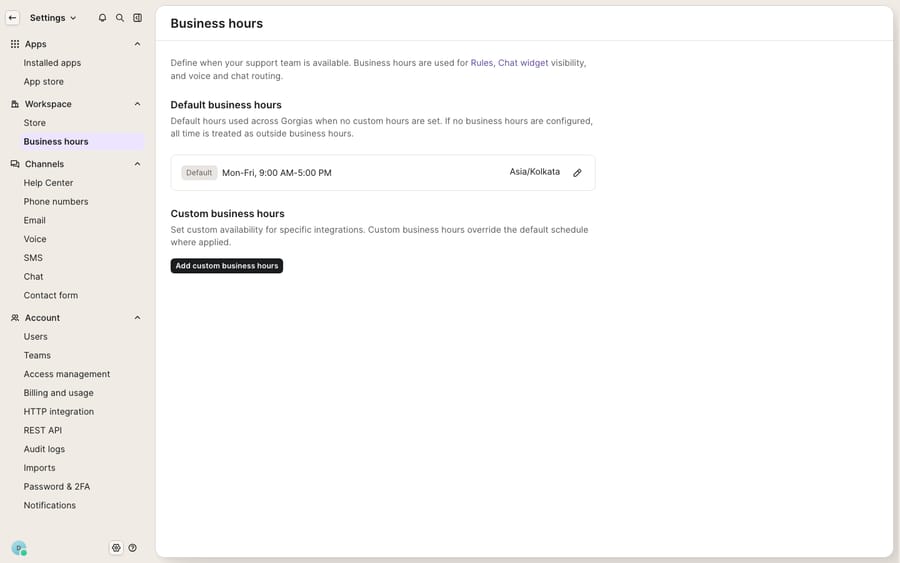This screenshot has height=563, width=900.
Task: Open REST API settings
Action: (x=42, y=430)
